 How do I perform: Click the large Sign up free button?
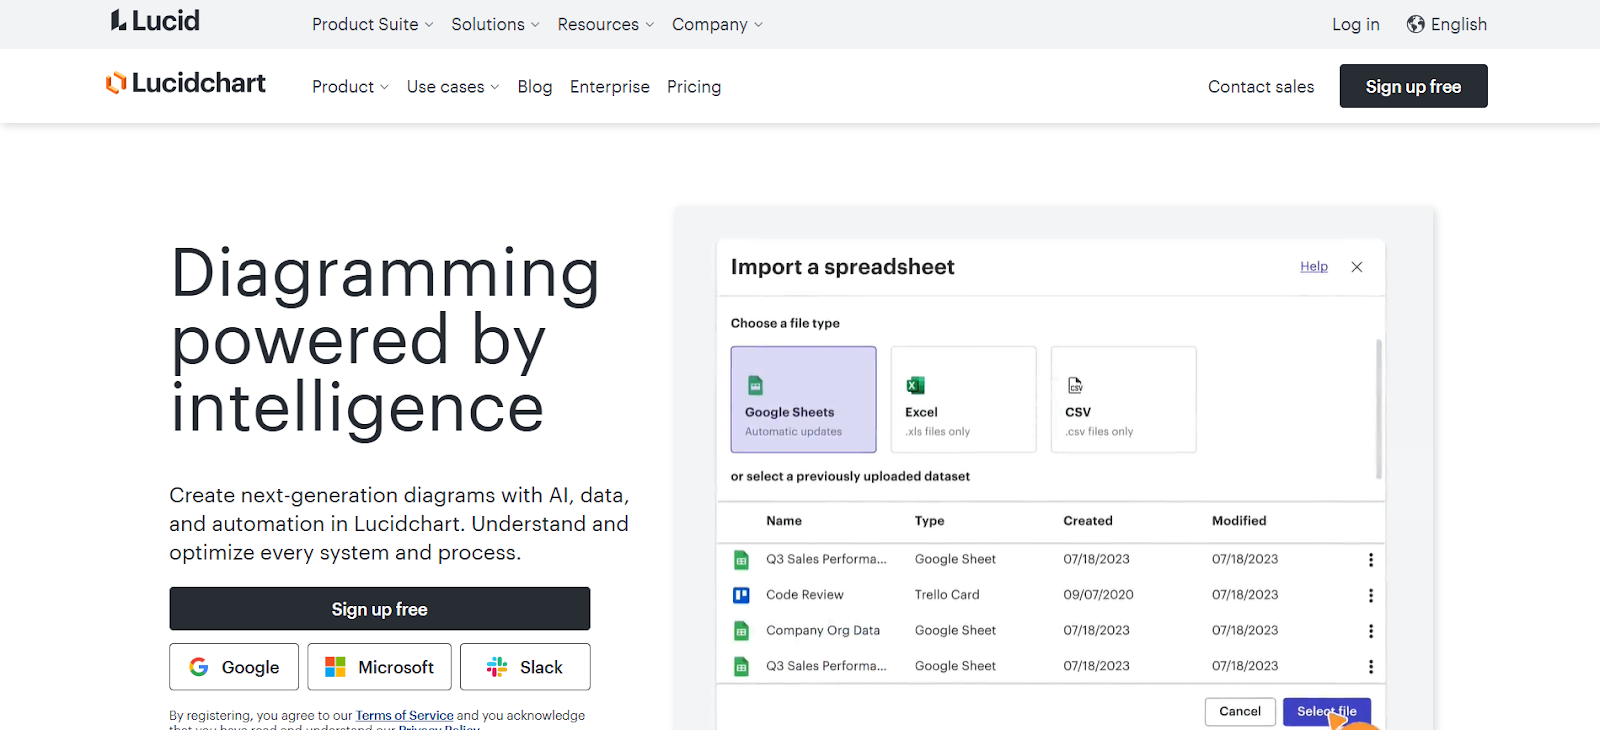(x=380, y=609)
